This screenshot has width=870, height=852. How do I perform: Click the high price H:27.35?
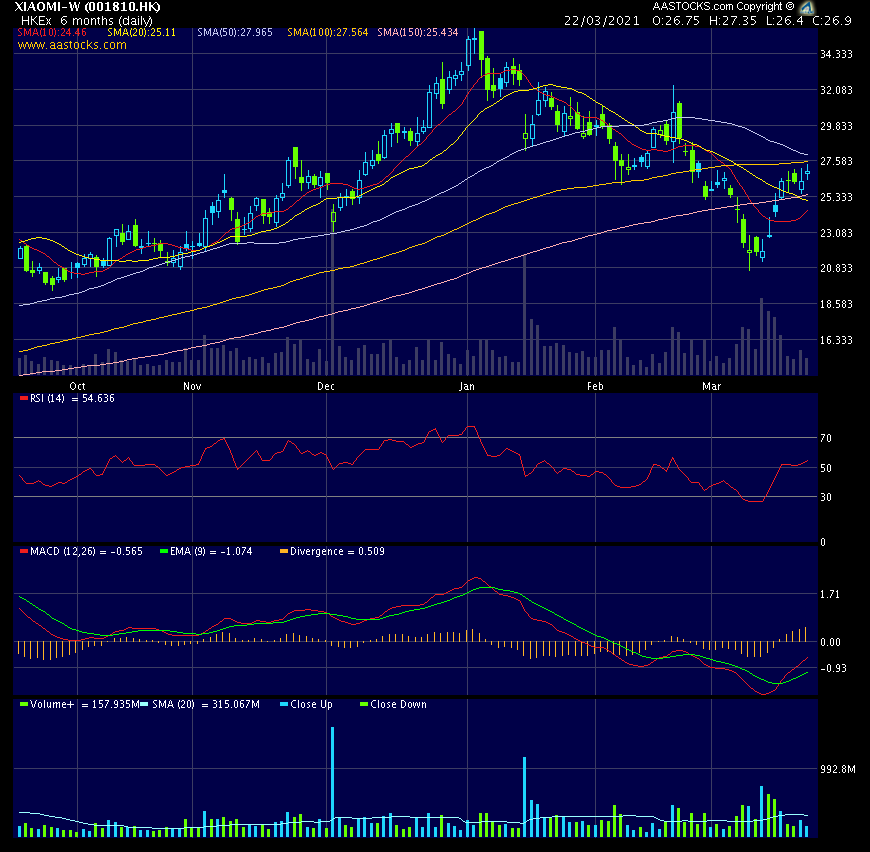732,21
